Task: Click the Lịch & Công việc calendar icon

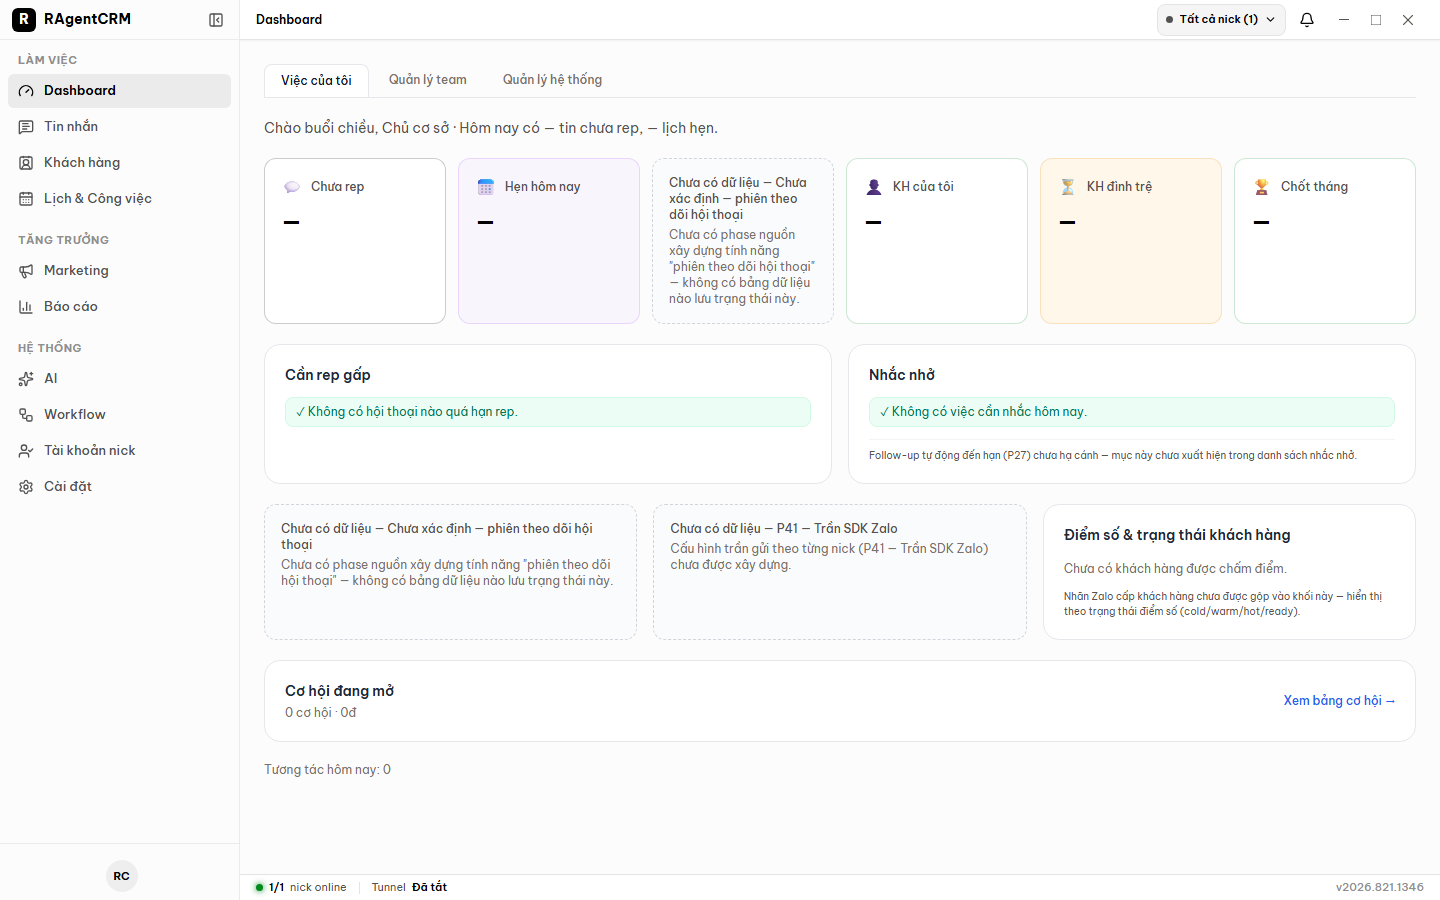Action: tap(26, 199)
